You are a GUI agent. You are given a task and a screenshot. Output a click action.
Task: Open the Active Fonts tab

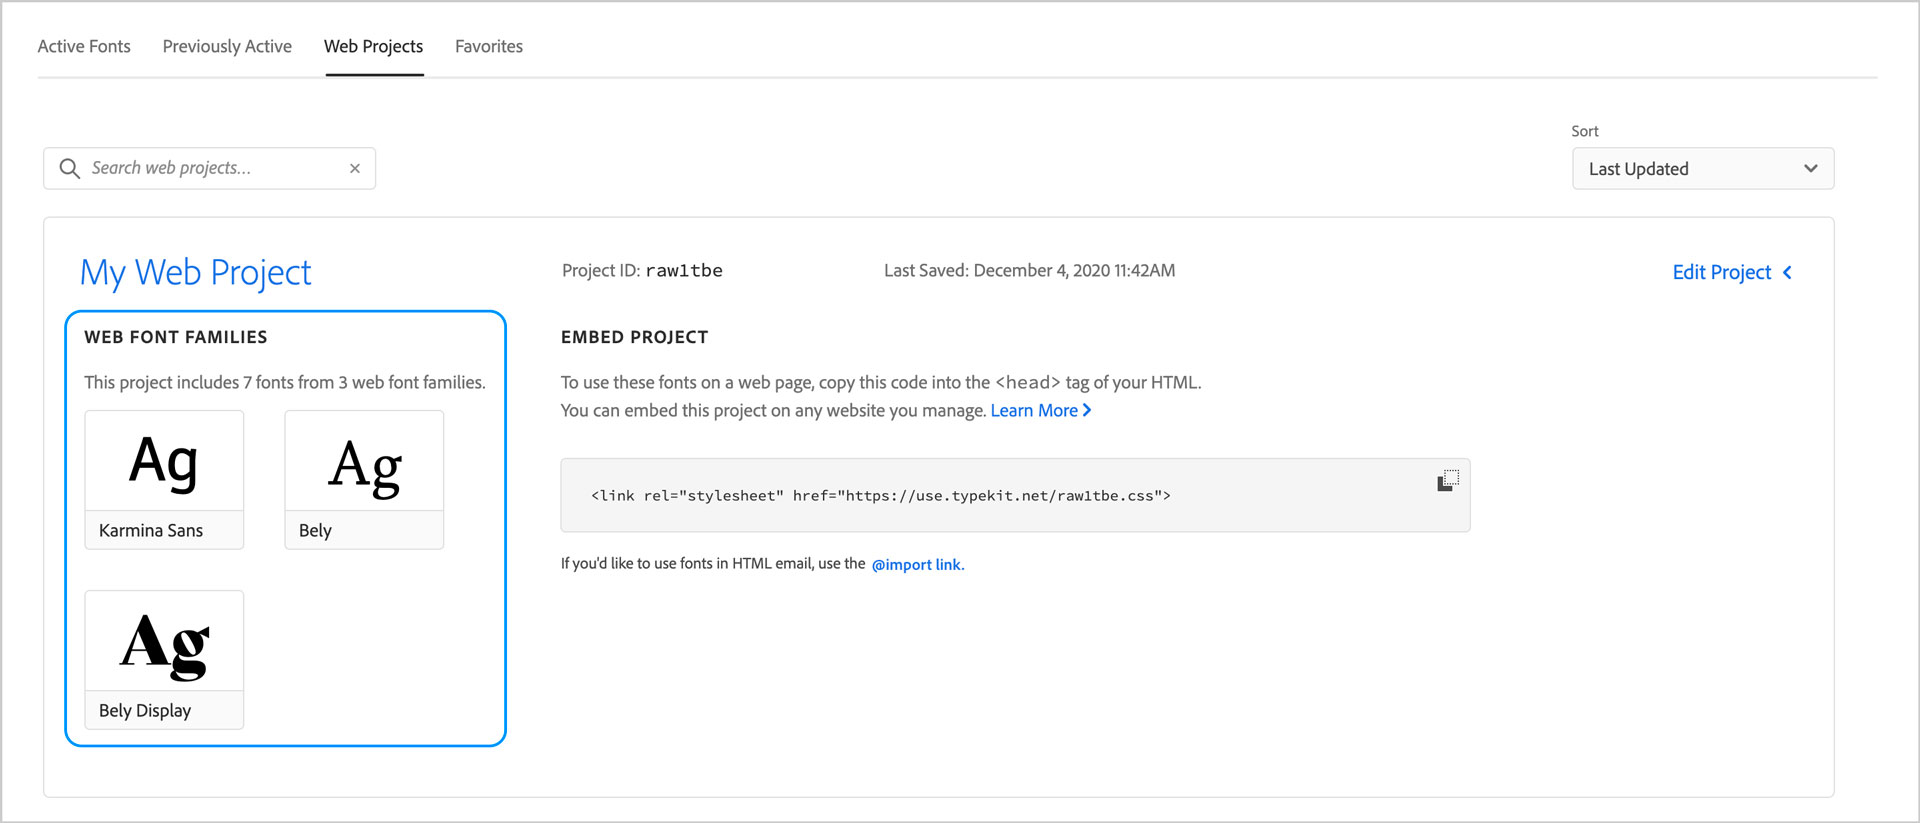(84, 46)
